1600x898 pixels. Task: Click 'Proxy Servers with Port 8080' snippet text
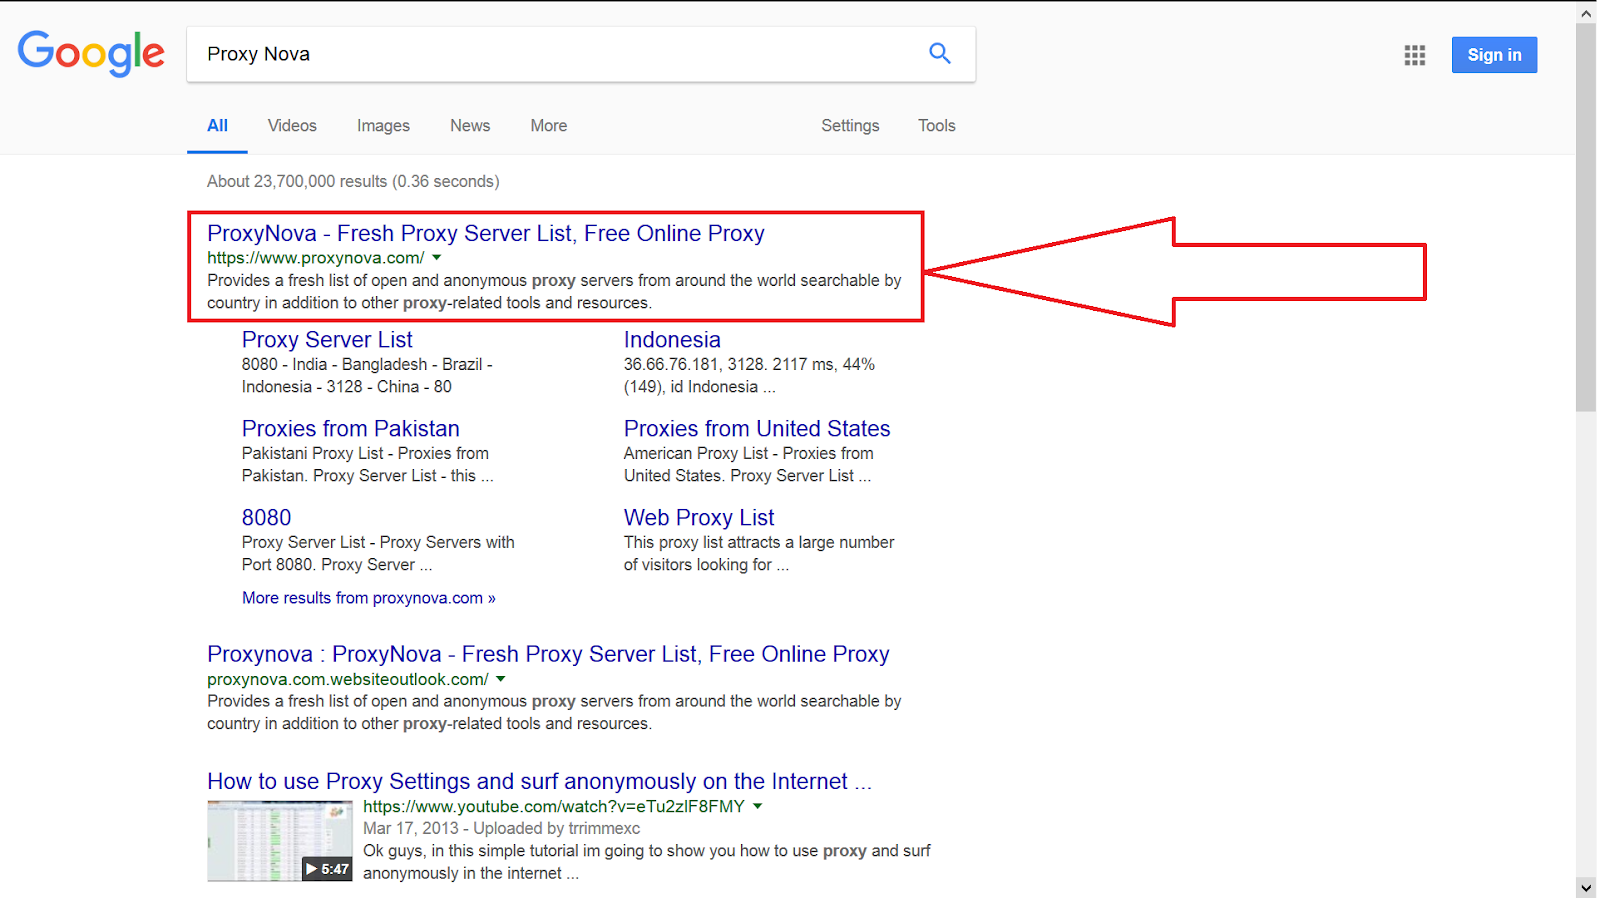tap(378, 554)
